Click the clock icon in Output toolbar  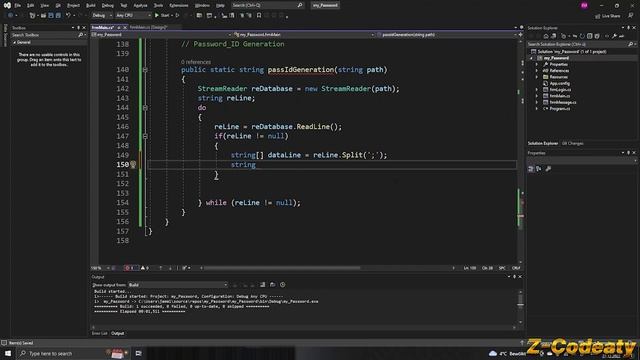tap(282, 285)
